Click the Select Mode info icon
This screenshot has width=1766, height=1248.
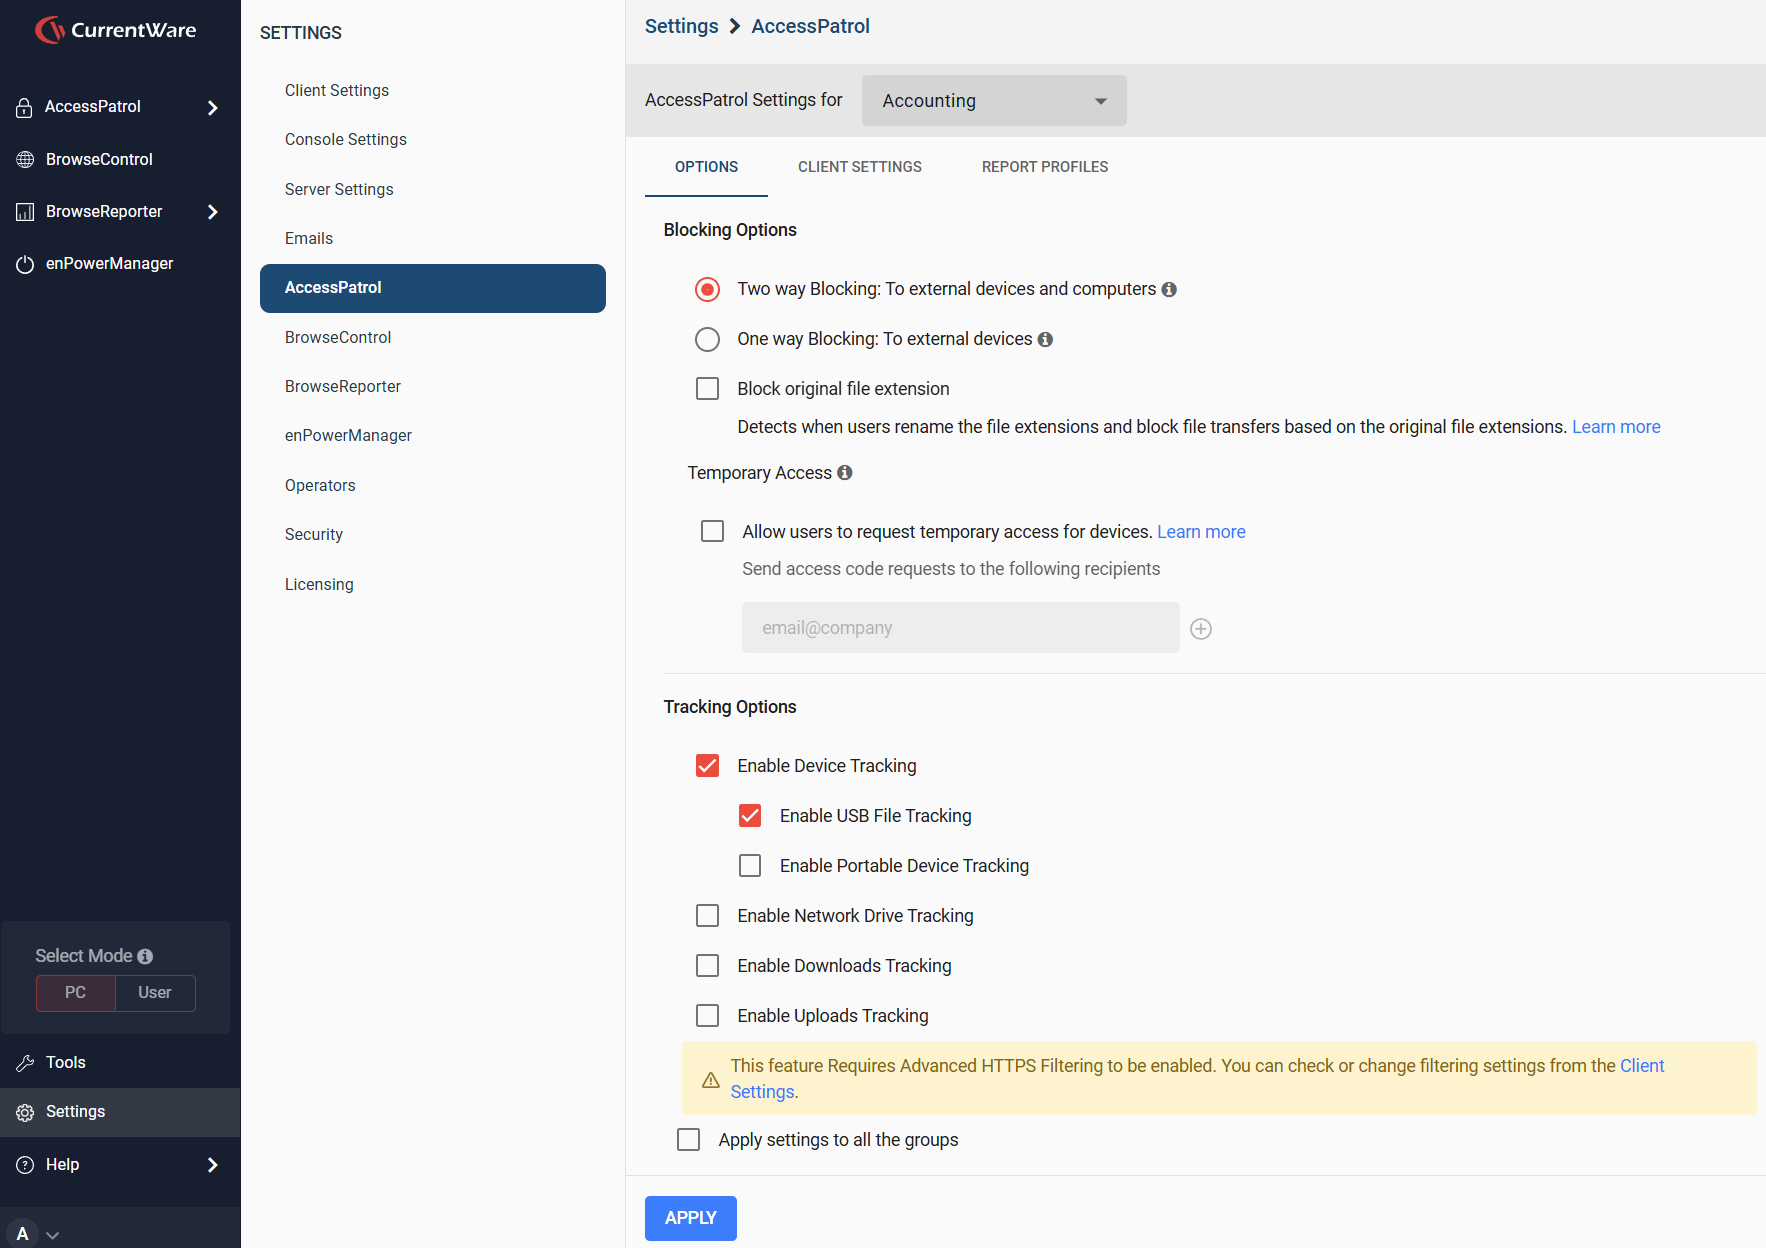[x=145, y=956]
